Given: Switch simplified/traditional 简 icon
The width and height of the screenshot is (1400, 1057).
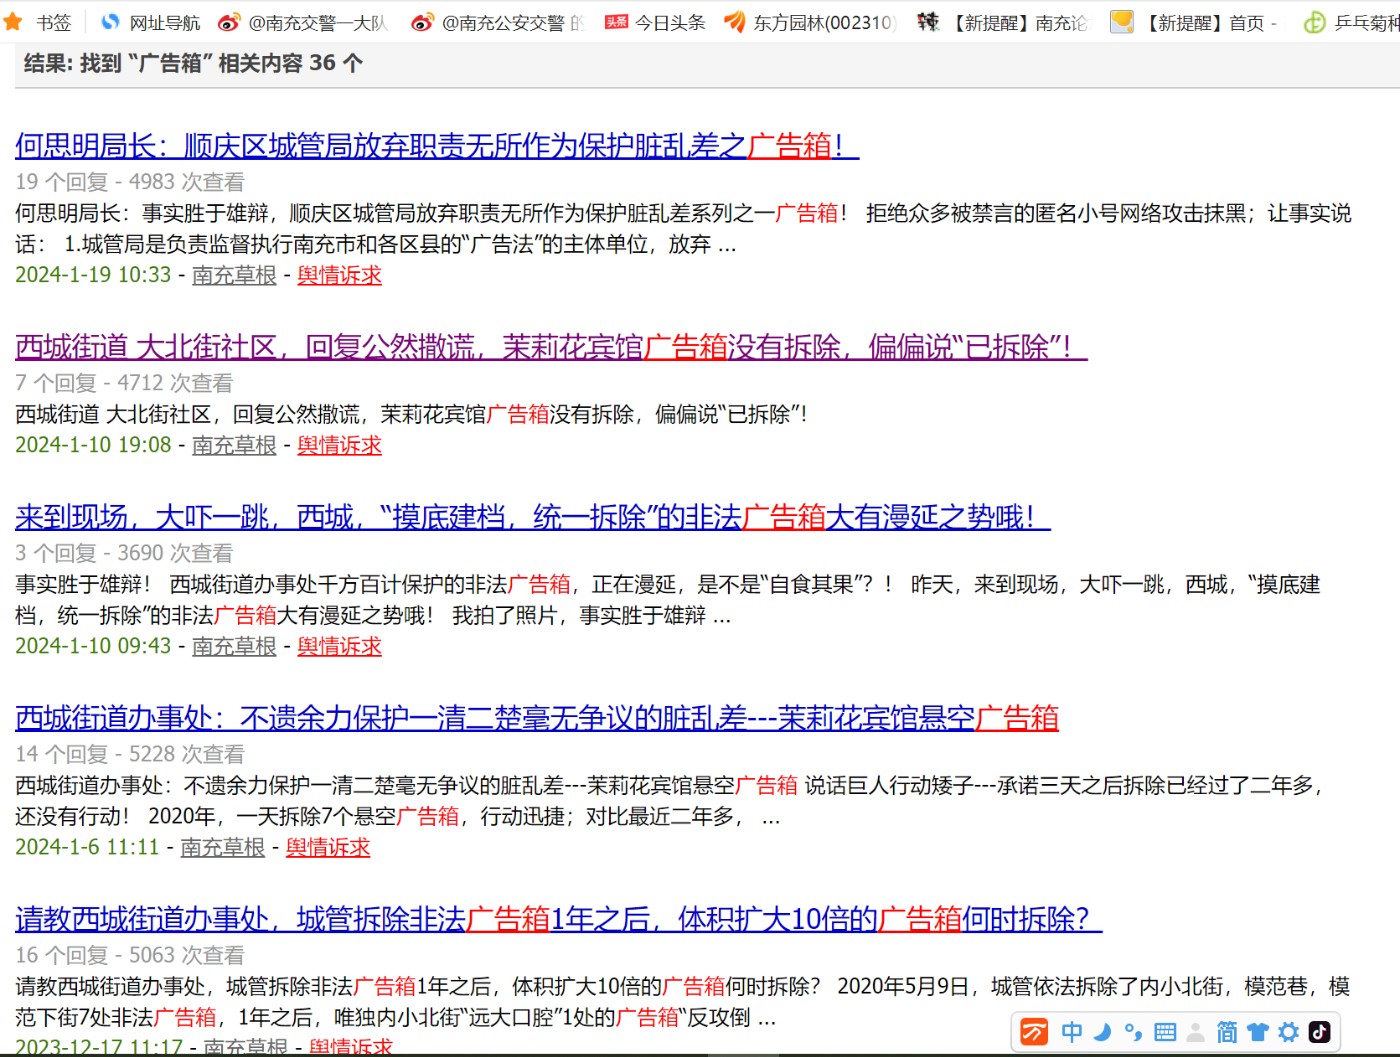Looking at the screenshot, I should (x=1227, y=1032).
